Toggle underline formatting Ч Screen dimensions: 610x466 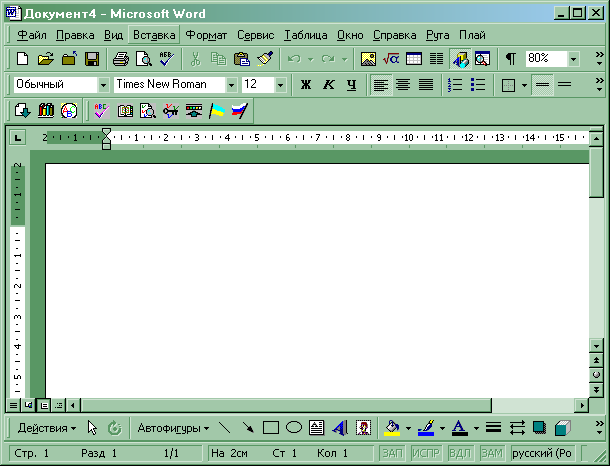coord(352,84)
